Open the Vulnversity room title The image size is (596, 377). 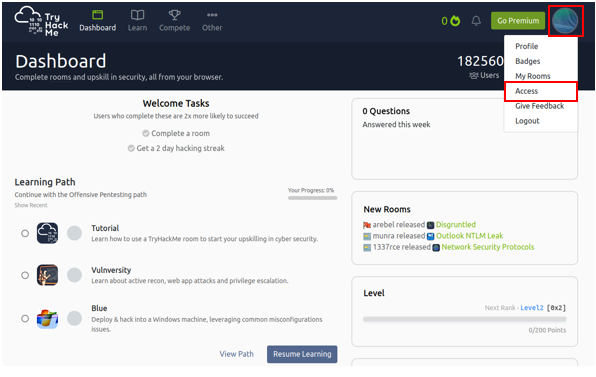pos(111,270)
